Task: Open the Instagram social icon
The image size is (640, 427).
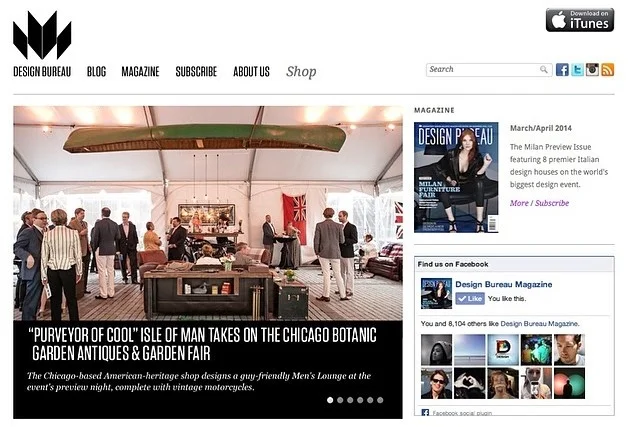Action: pos(592,70)
